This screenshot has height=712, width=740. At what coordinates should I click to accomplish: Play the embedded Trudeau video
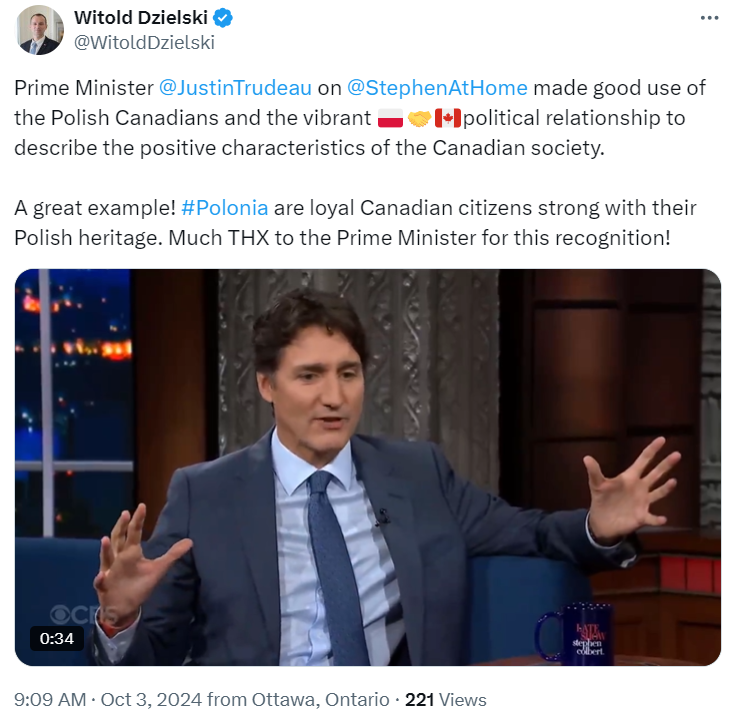coord(368,467)
